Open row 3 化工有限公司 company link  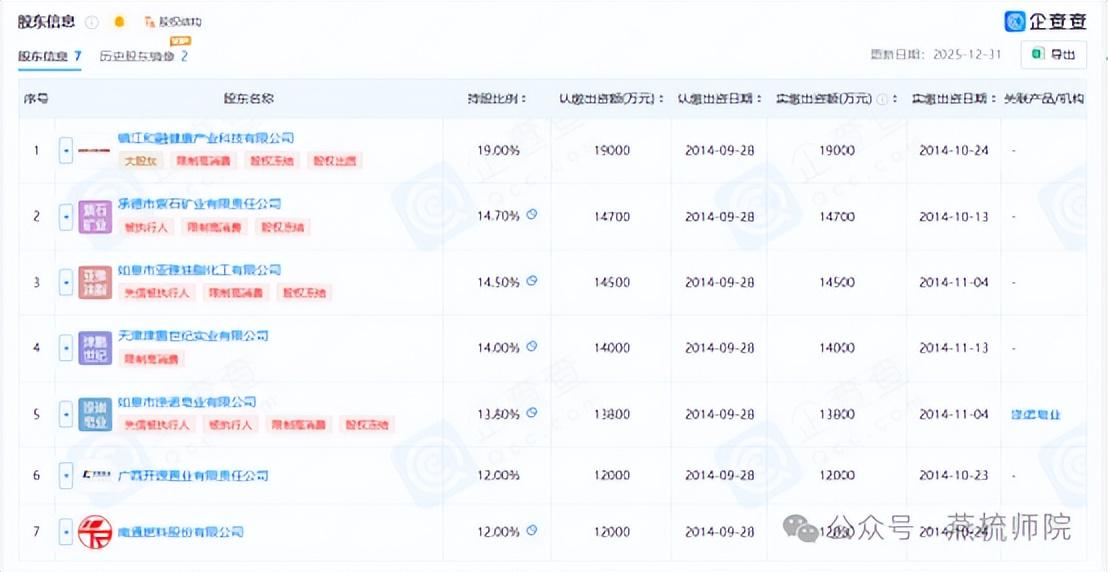pyautogui.click(x=199, y=270)
